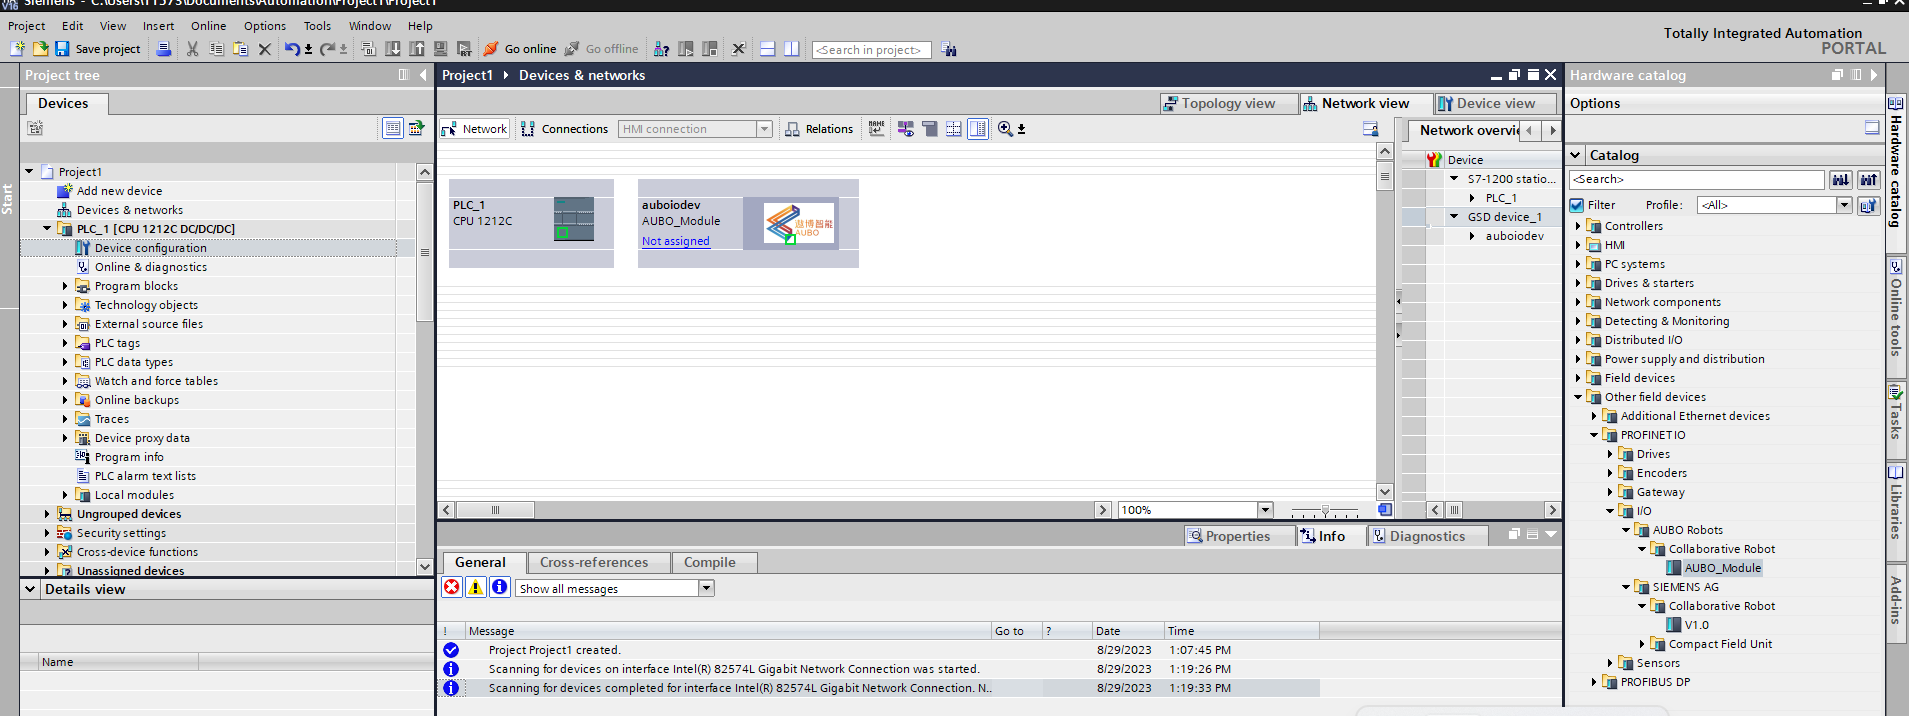The height and width of the screenshot is (716, 1909).
Task: Split the editor space horizontally
Action: (x=768, y=49)
